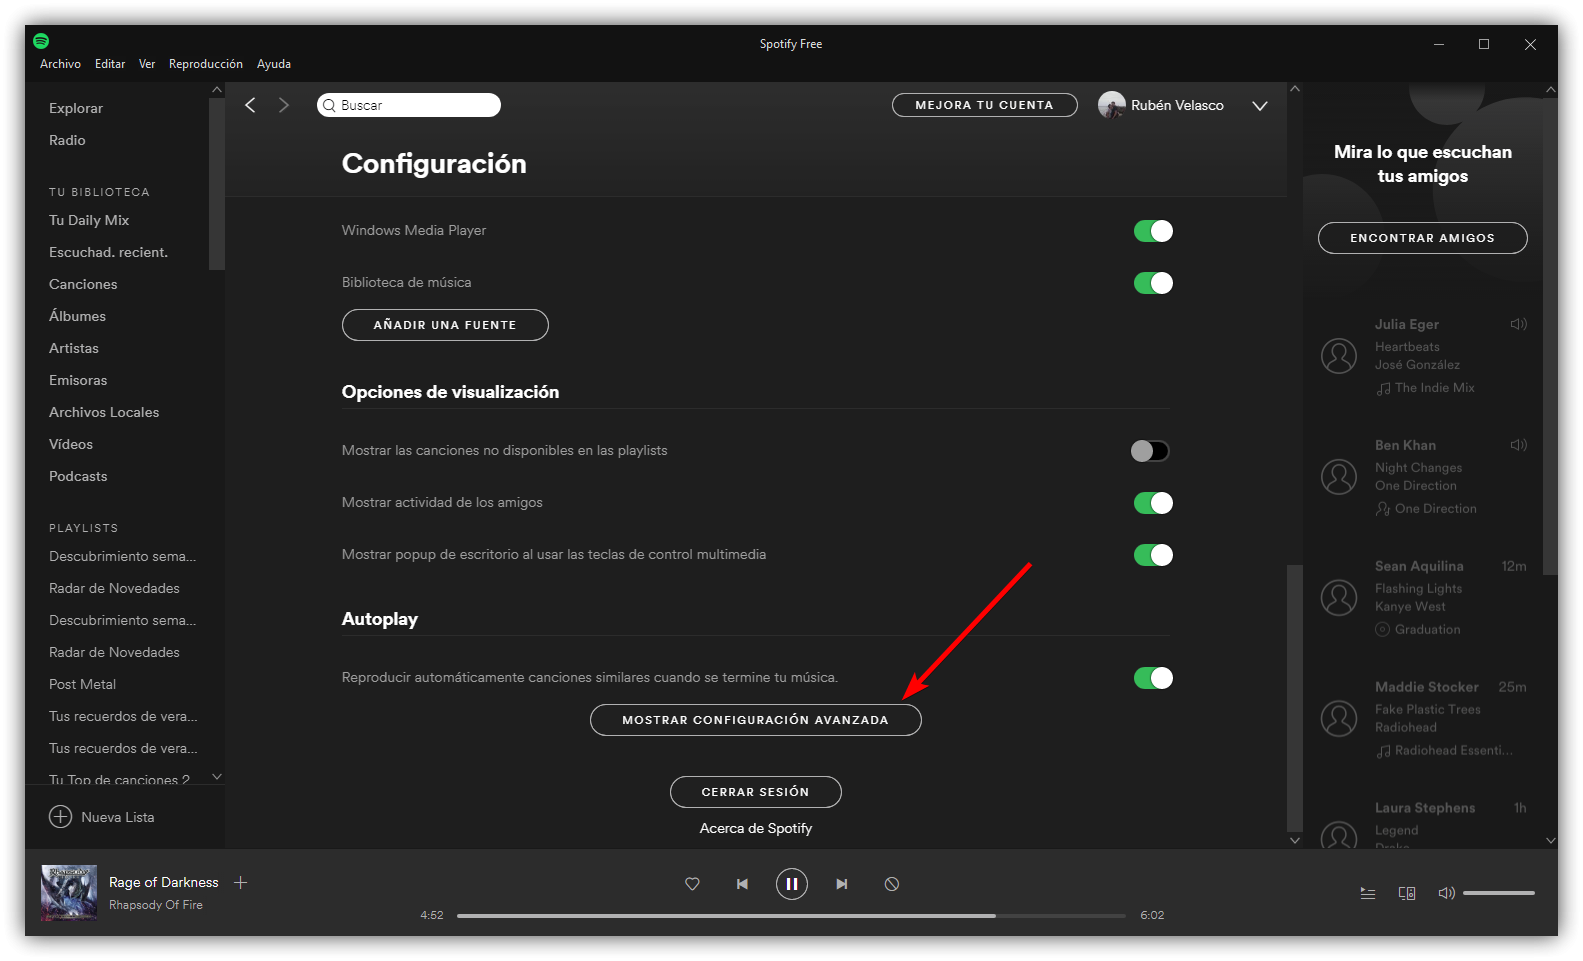Add Rage of Darkness to library with plus icon
Screen dimensions: 1583x961
pos(240,882)
